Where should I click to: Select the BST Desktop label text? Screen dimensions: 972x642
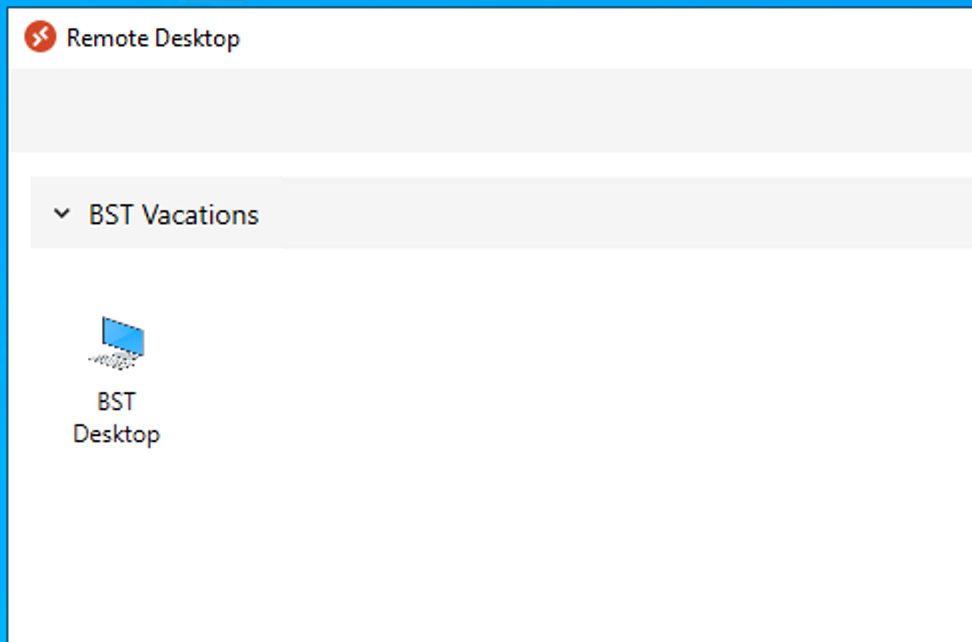pyautogui.click(x=116, y=418)
